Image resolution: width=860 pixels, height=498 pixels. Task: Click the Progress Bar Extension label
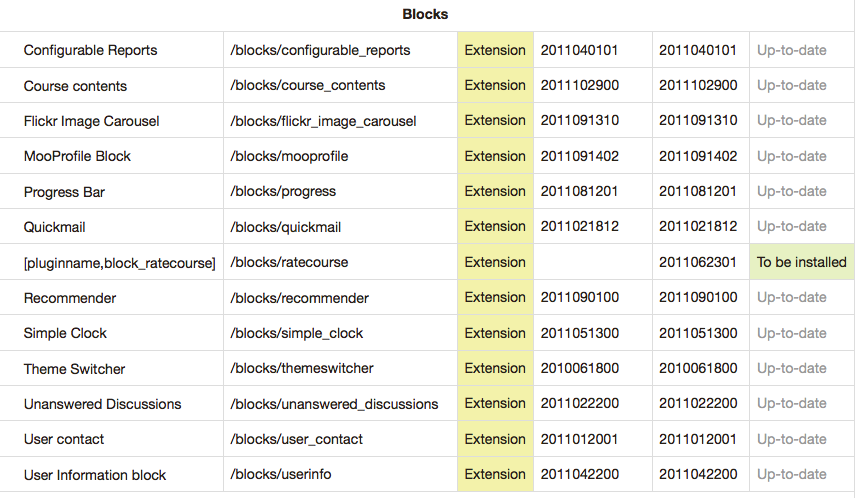click(495, 191)
